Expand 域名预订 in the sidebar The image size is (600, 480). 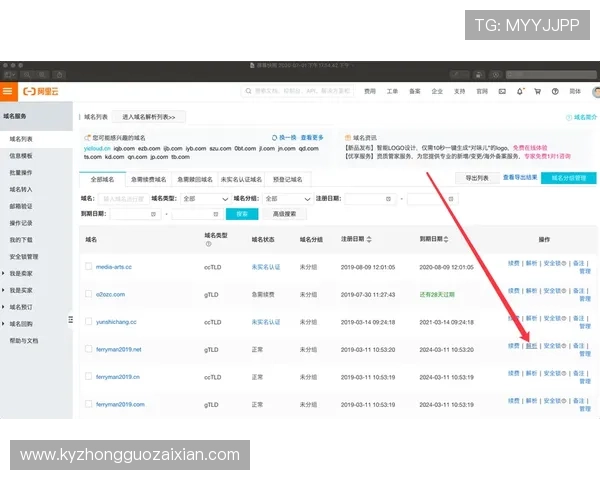point(3,307)
